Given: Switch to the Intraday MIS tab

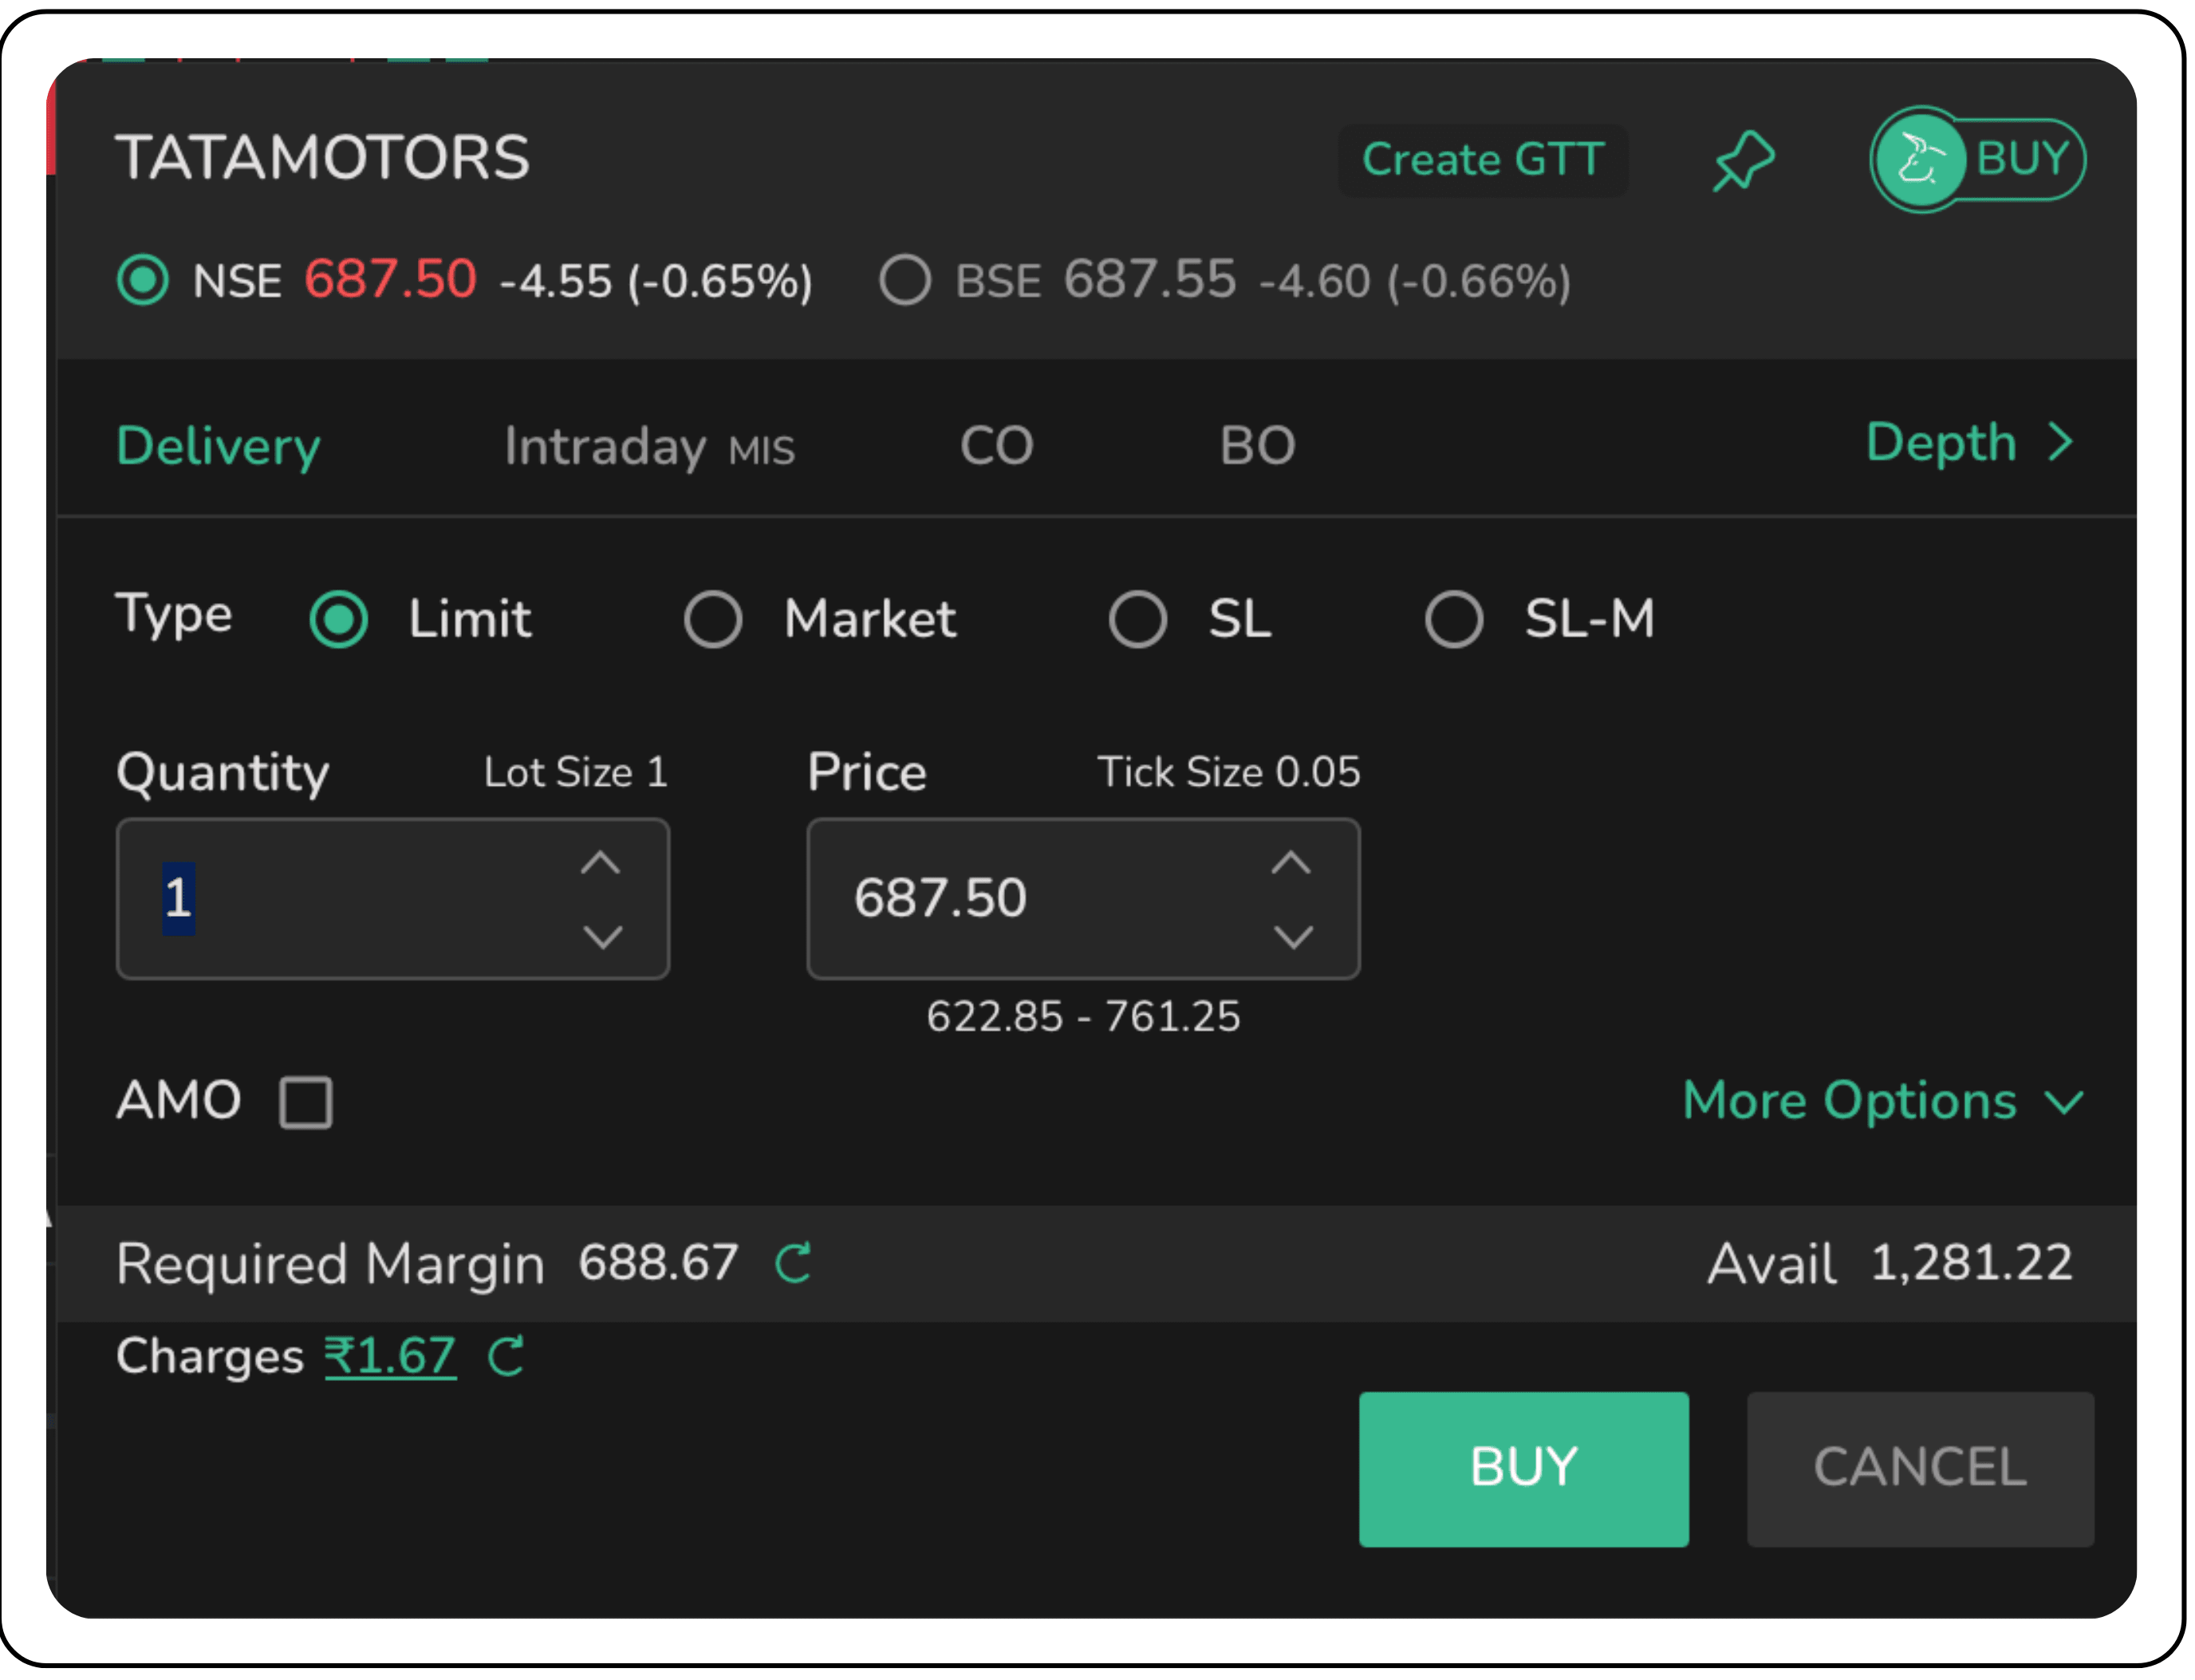Looking at the screenshot, I should point(650,446).
